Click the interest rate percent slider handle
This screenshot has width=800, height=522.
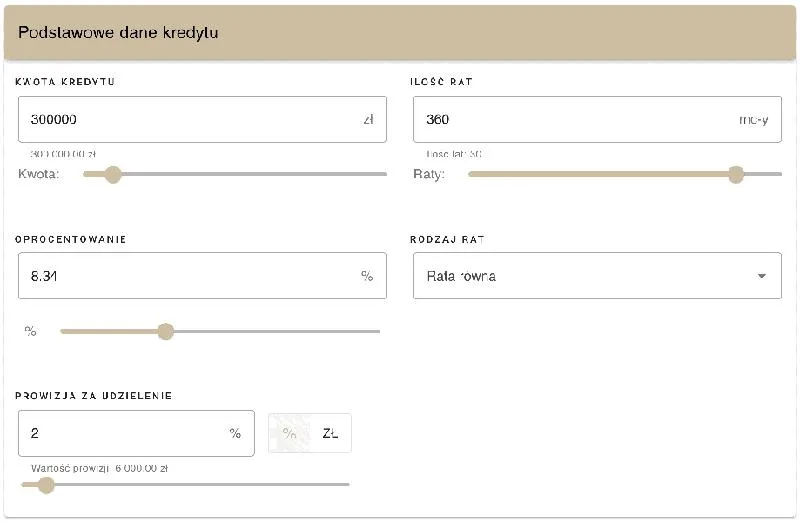pos(165,331)
